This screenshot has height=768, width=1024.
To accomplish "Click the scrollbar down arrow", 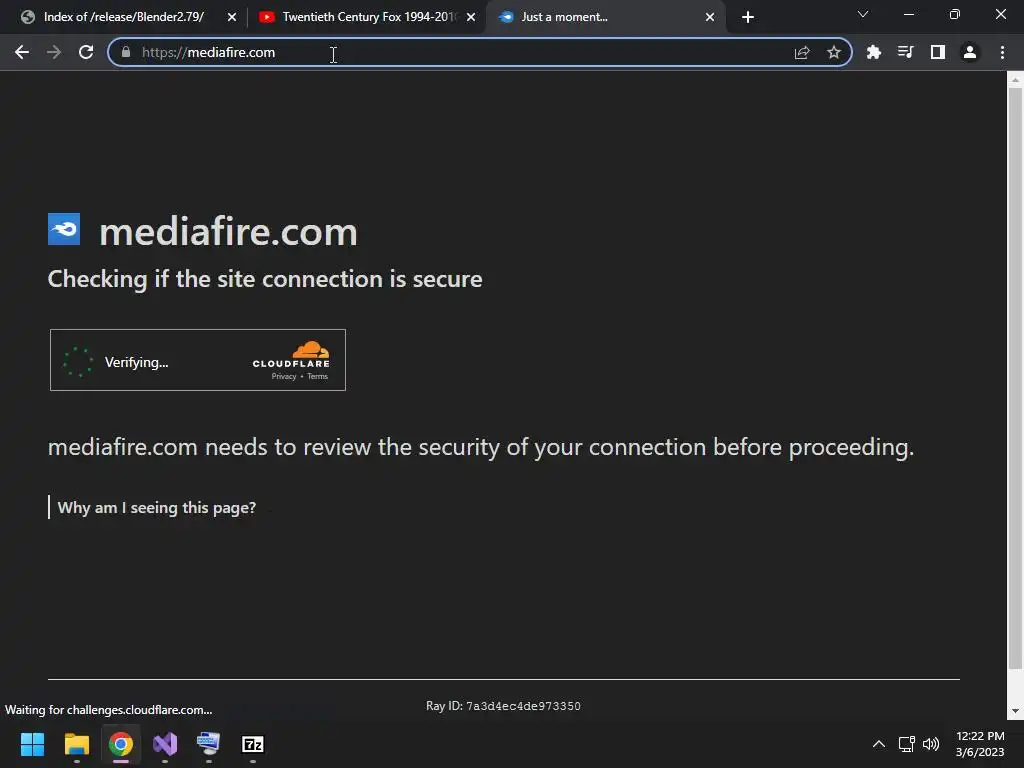I will [x=1015, y=711].
